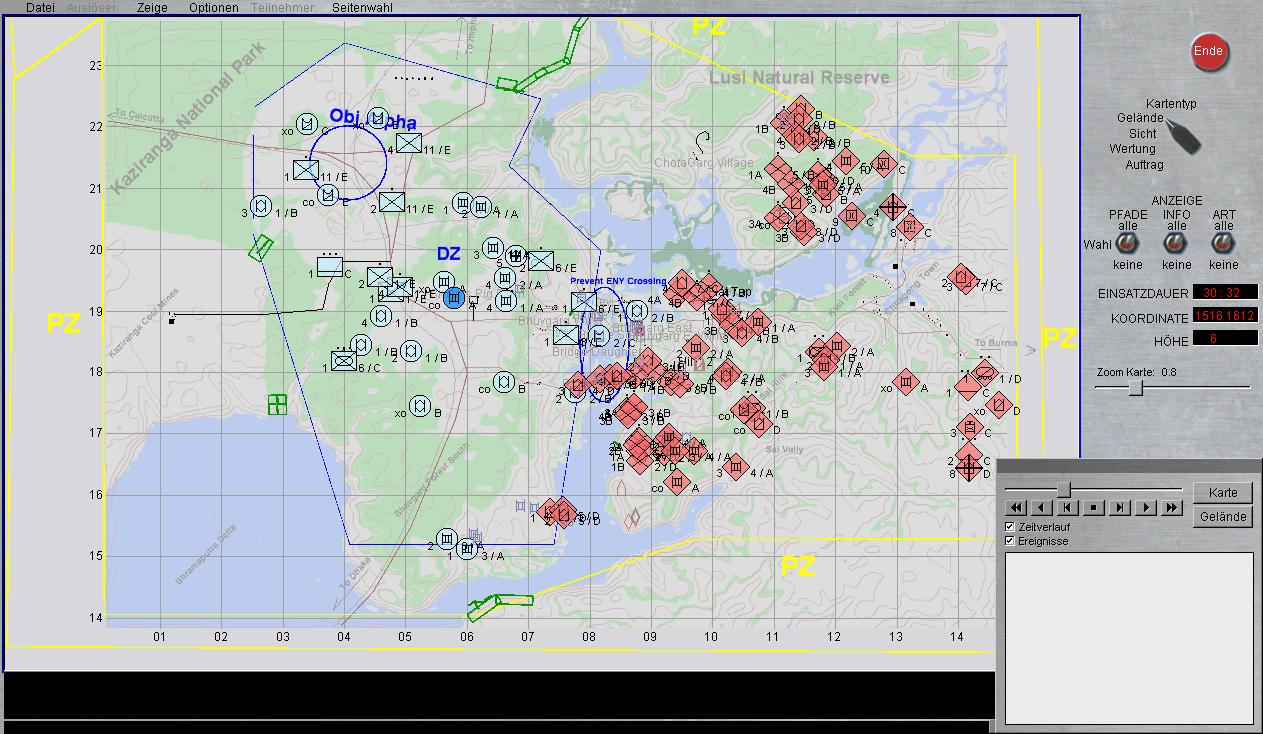Click the ART display toggle knob

[1223, 243]
